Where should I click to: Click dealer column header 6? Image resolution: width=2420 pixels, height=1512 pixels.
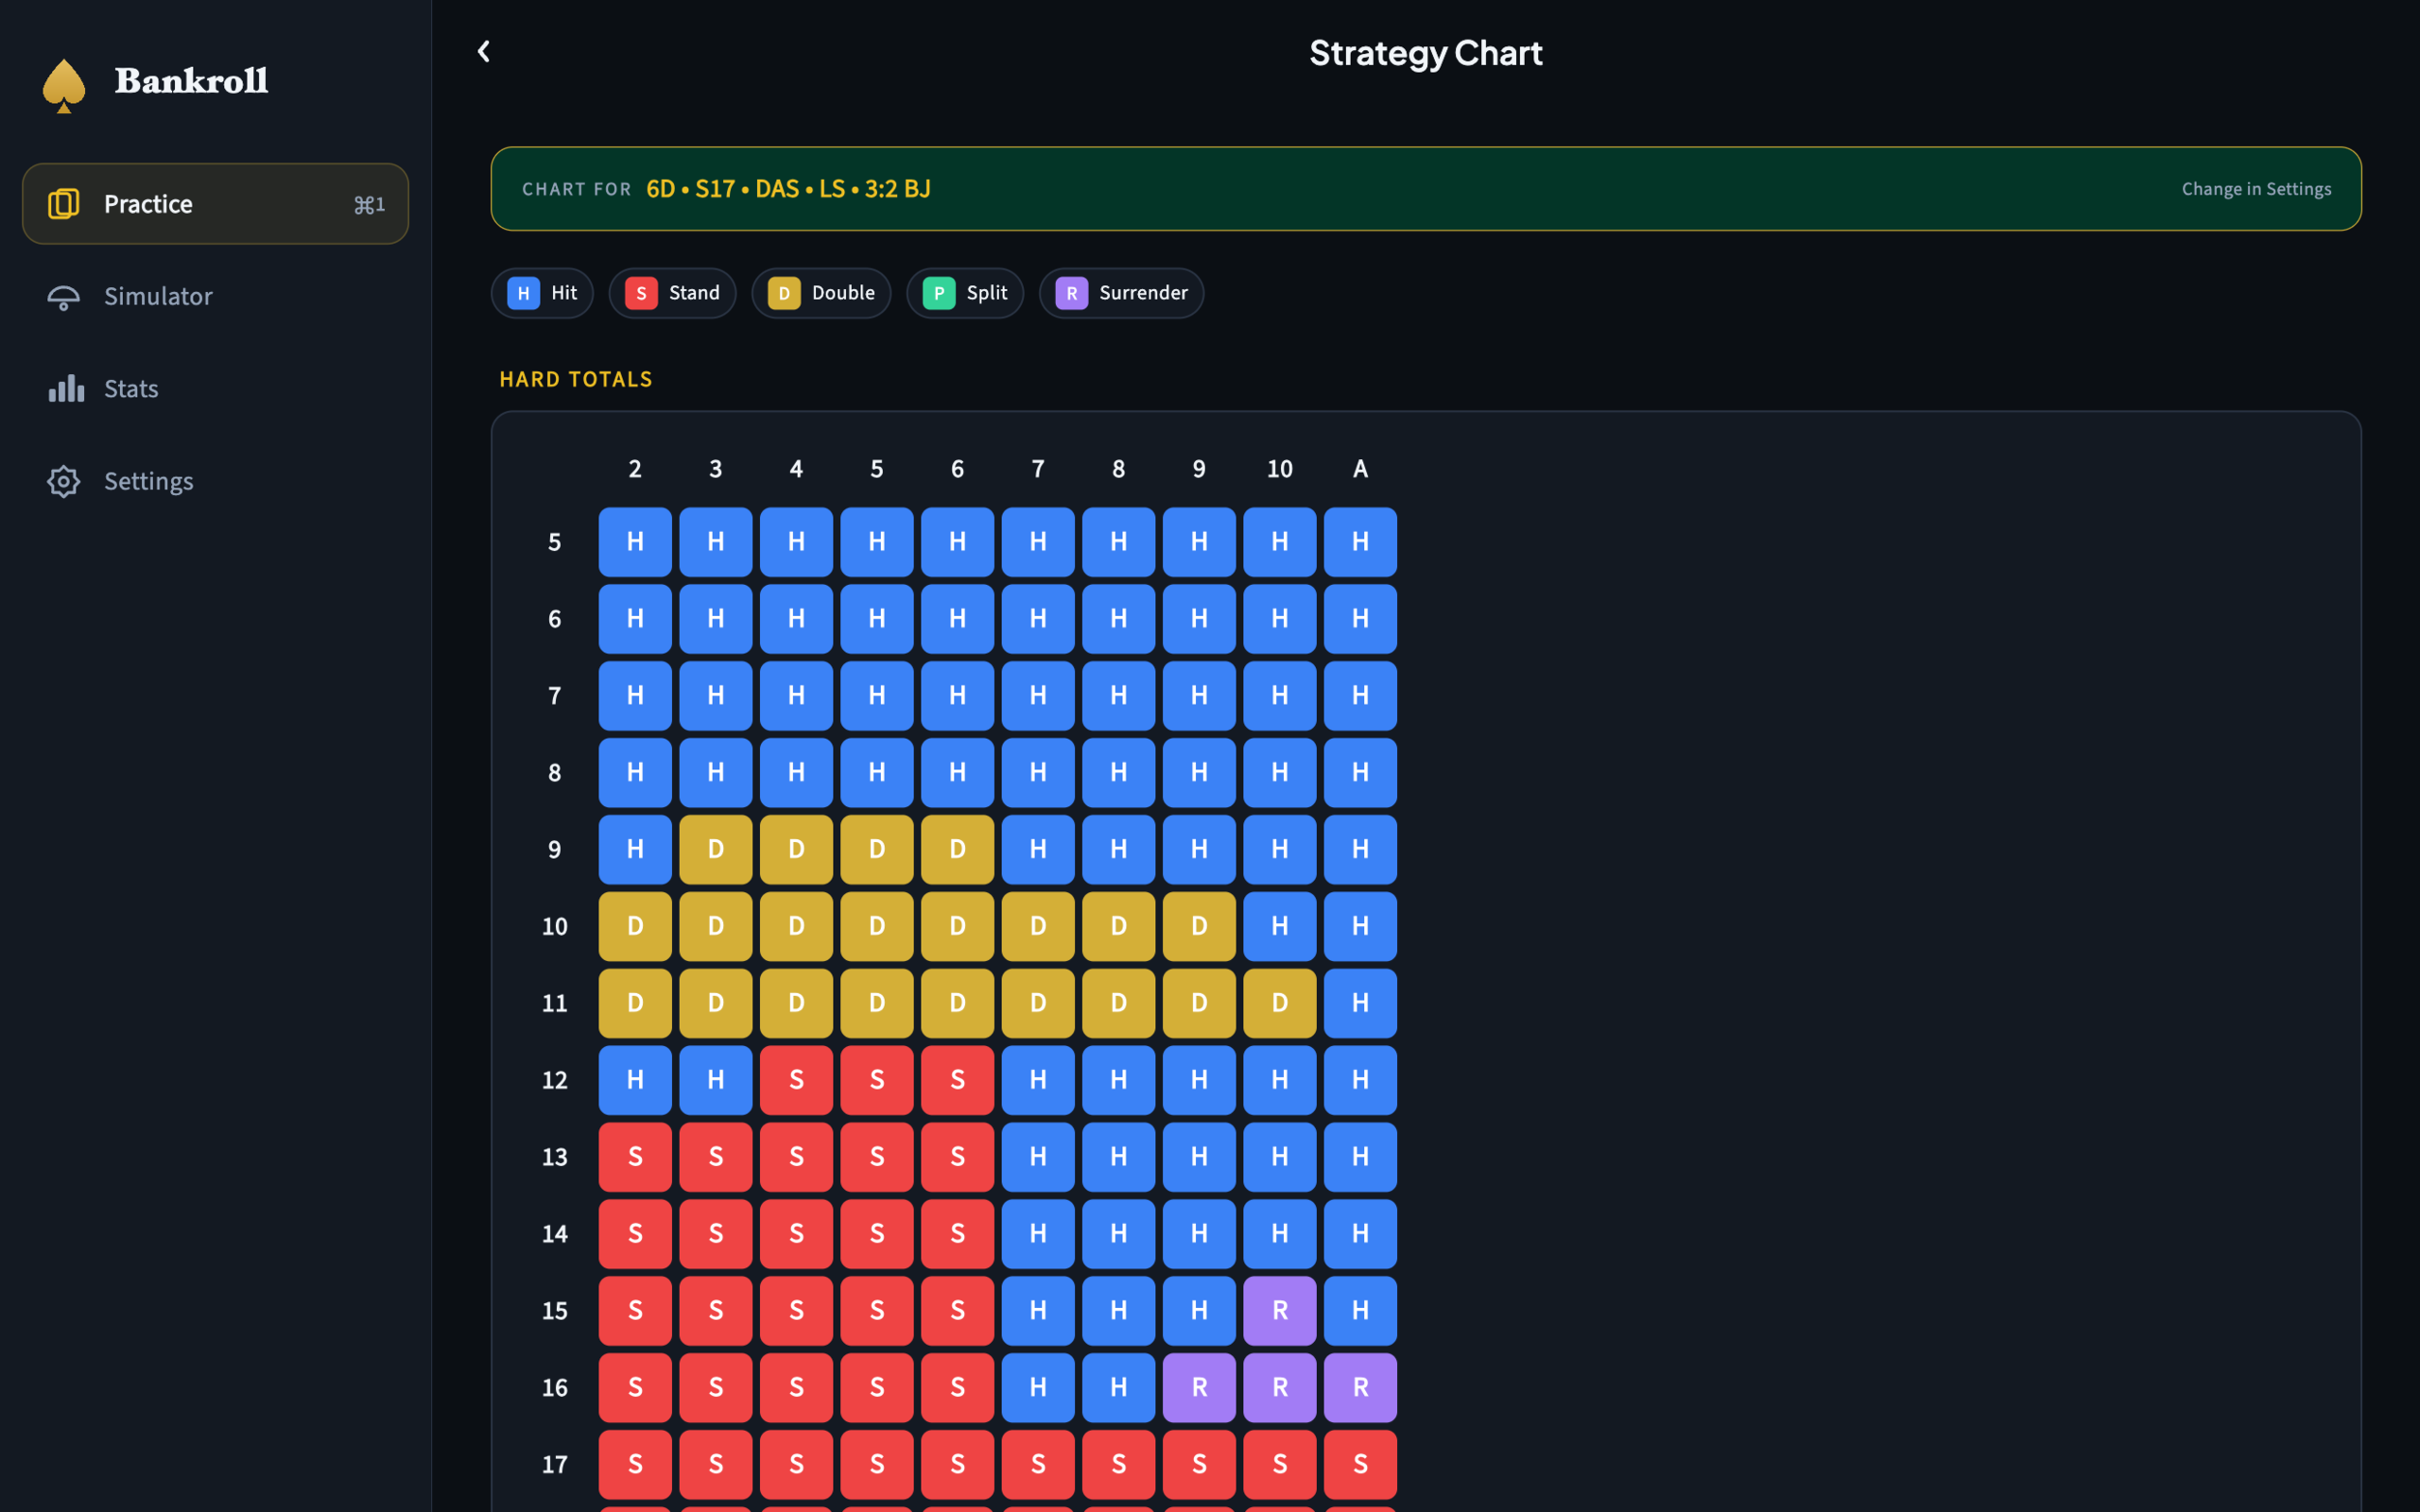957,469
